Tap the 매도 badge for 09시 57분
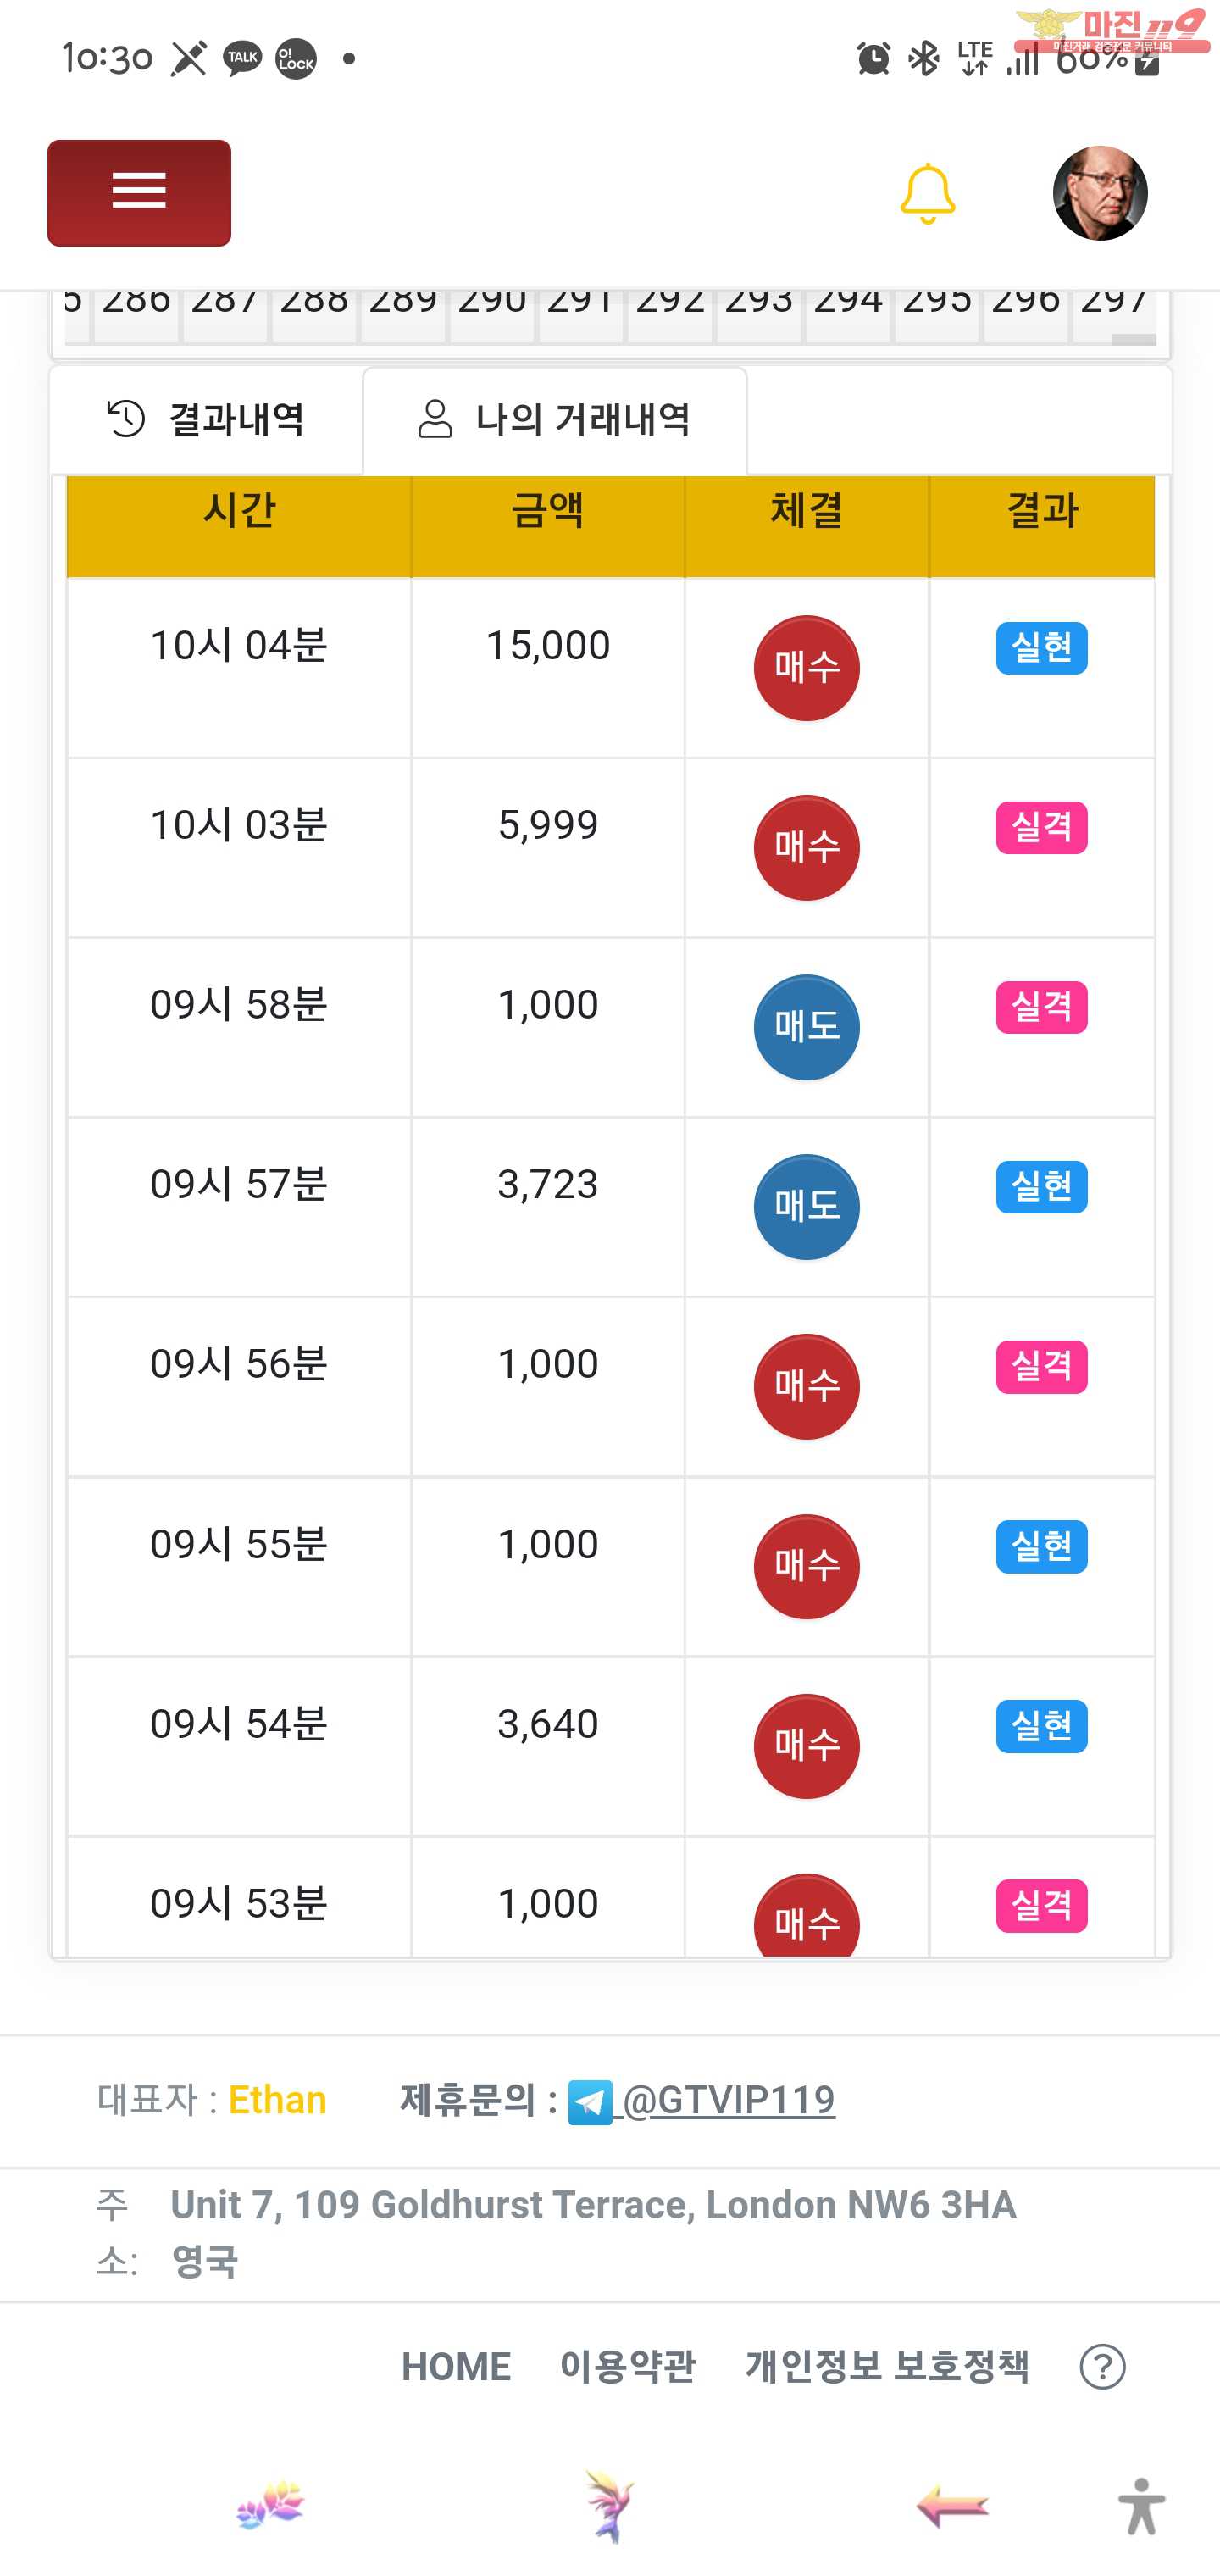The image size is (1220, 2576). (x=806, y=1207)
